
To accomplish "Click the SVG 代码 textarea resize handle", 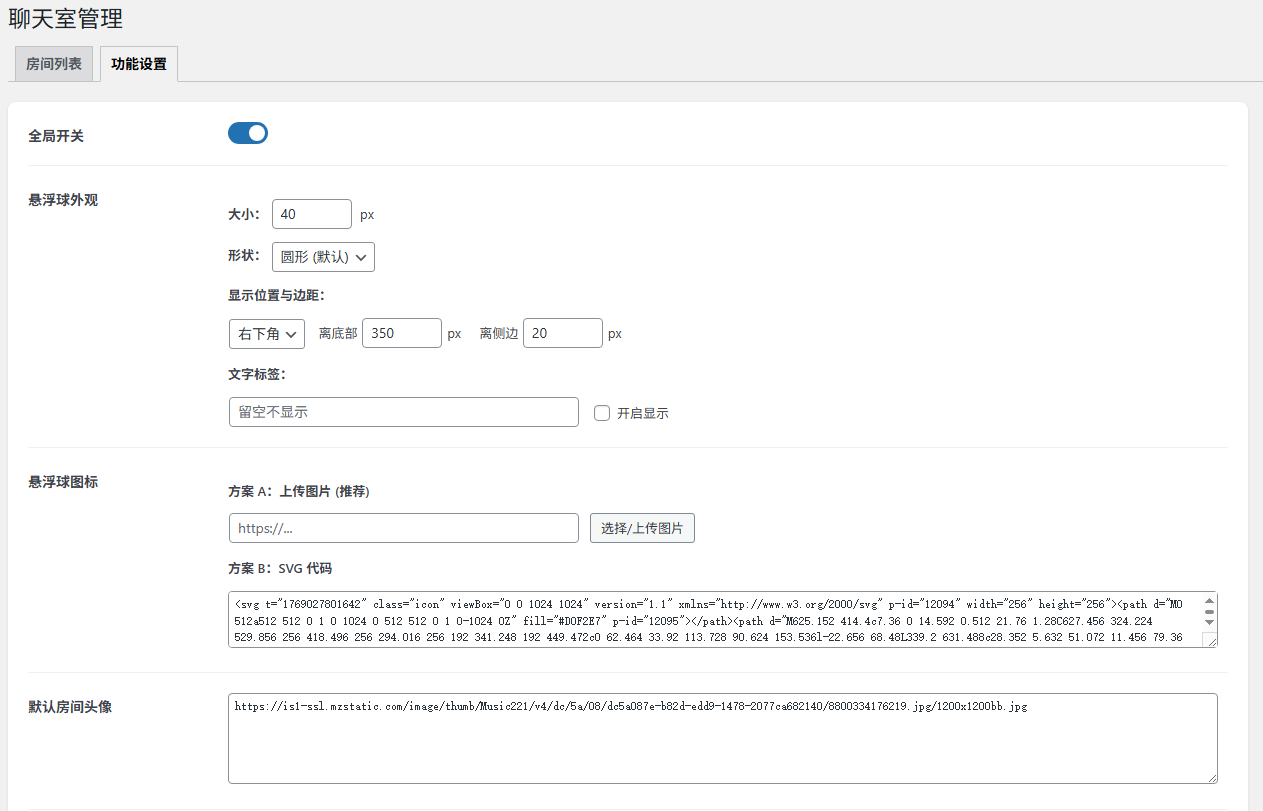I will pos(1211,641).
